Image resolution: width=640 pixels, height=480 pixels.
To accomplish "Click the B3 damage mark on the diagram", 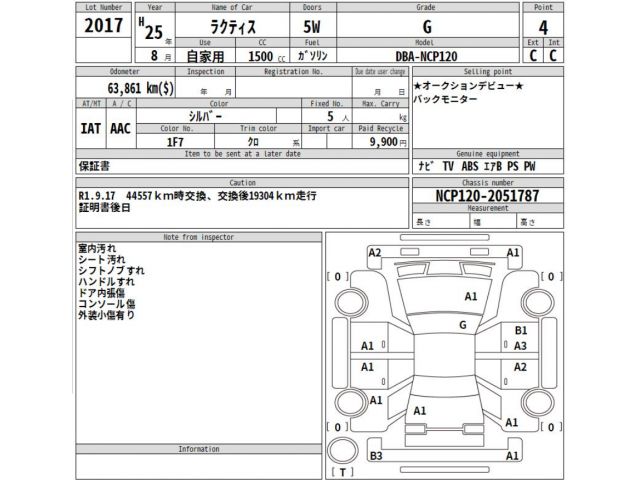I will (376, 456).
